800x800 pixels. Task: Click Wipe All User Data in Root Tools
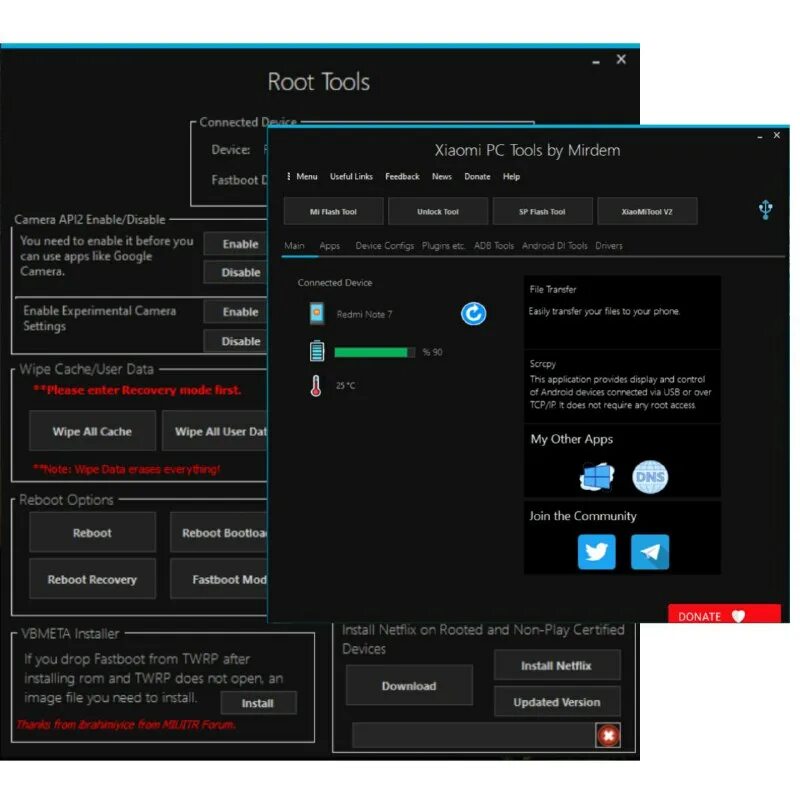coord(215,431)
